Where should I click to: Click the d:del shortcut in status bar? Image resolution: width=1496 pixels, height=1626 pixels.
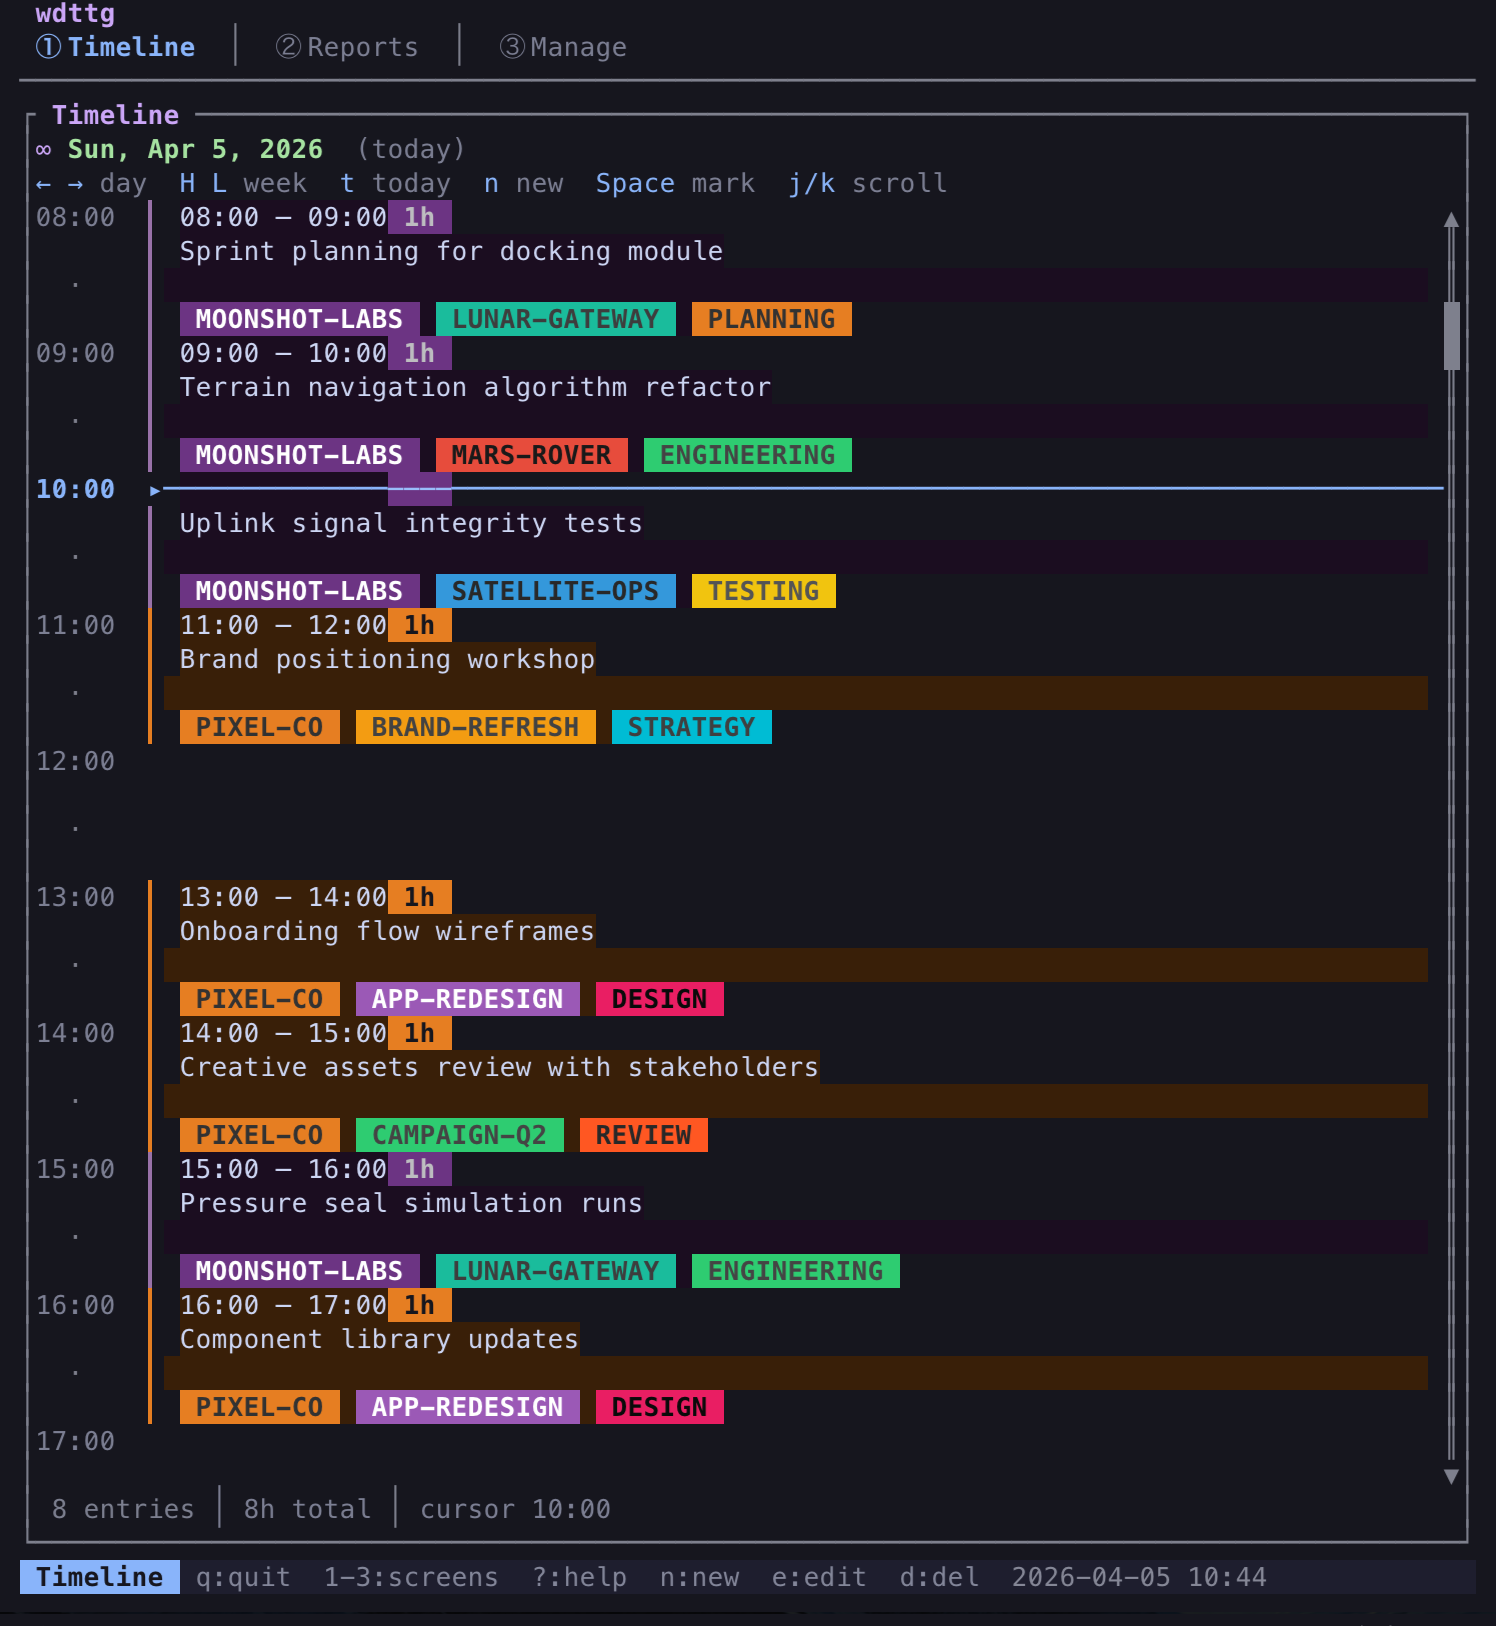939,1577
